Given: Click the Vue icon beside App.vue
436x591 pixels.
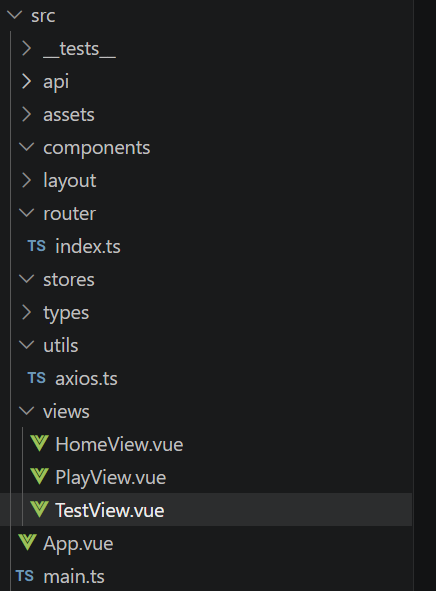Looking at the screenshot, I should point(28,542).
